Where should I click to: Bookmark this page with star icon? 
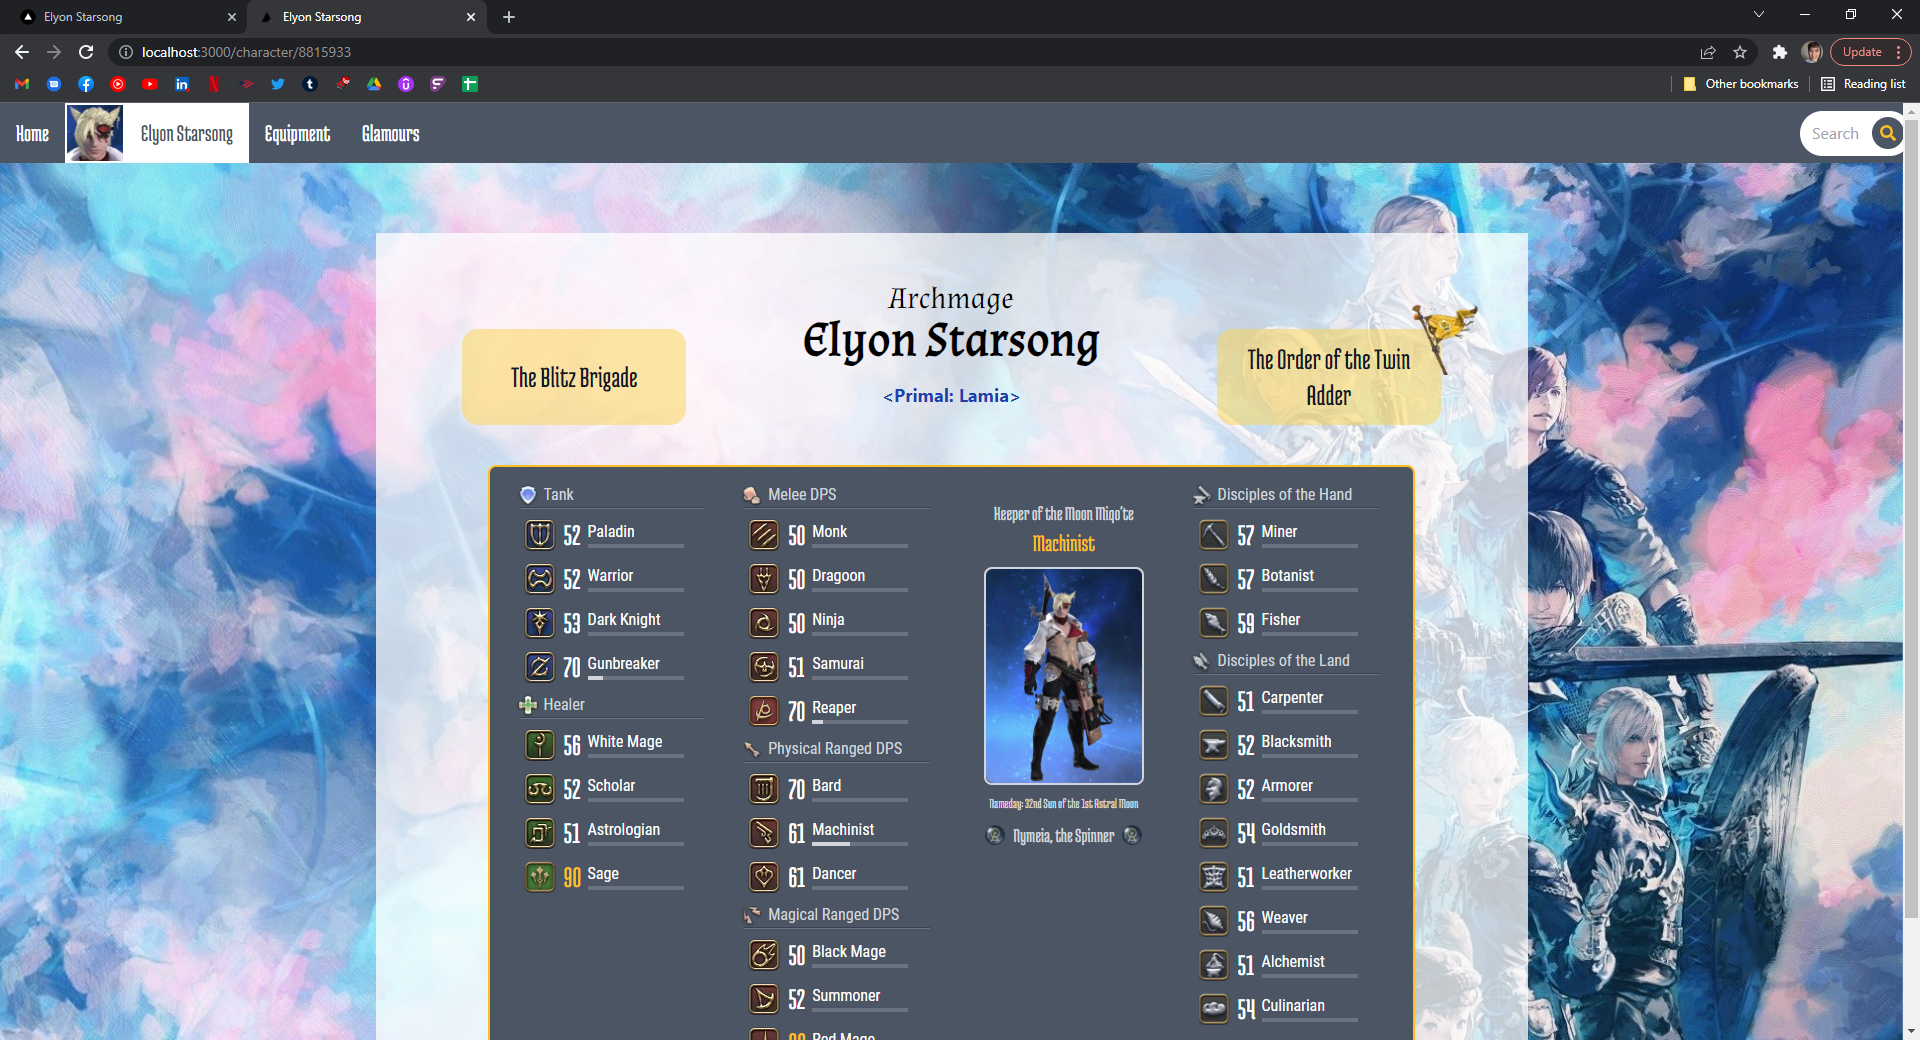[1740, 52]
